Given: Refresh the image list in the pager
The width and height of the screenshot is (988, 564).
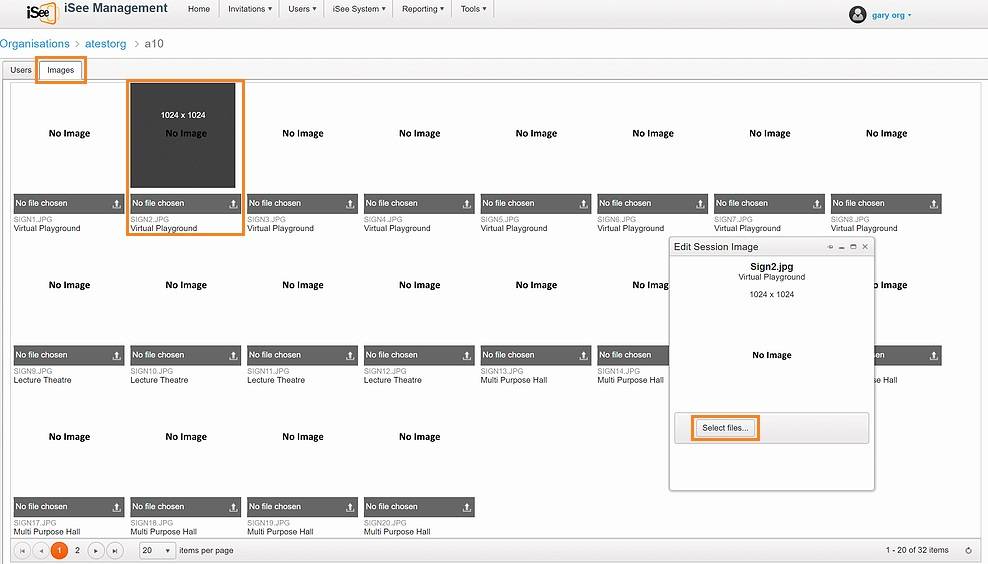Looking at the screenshot, I should point(968,551).
